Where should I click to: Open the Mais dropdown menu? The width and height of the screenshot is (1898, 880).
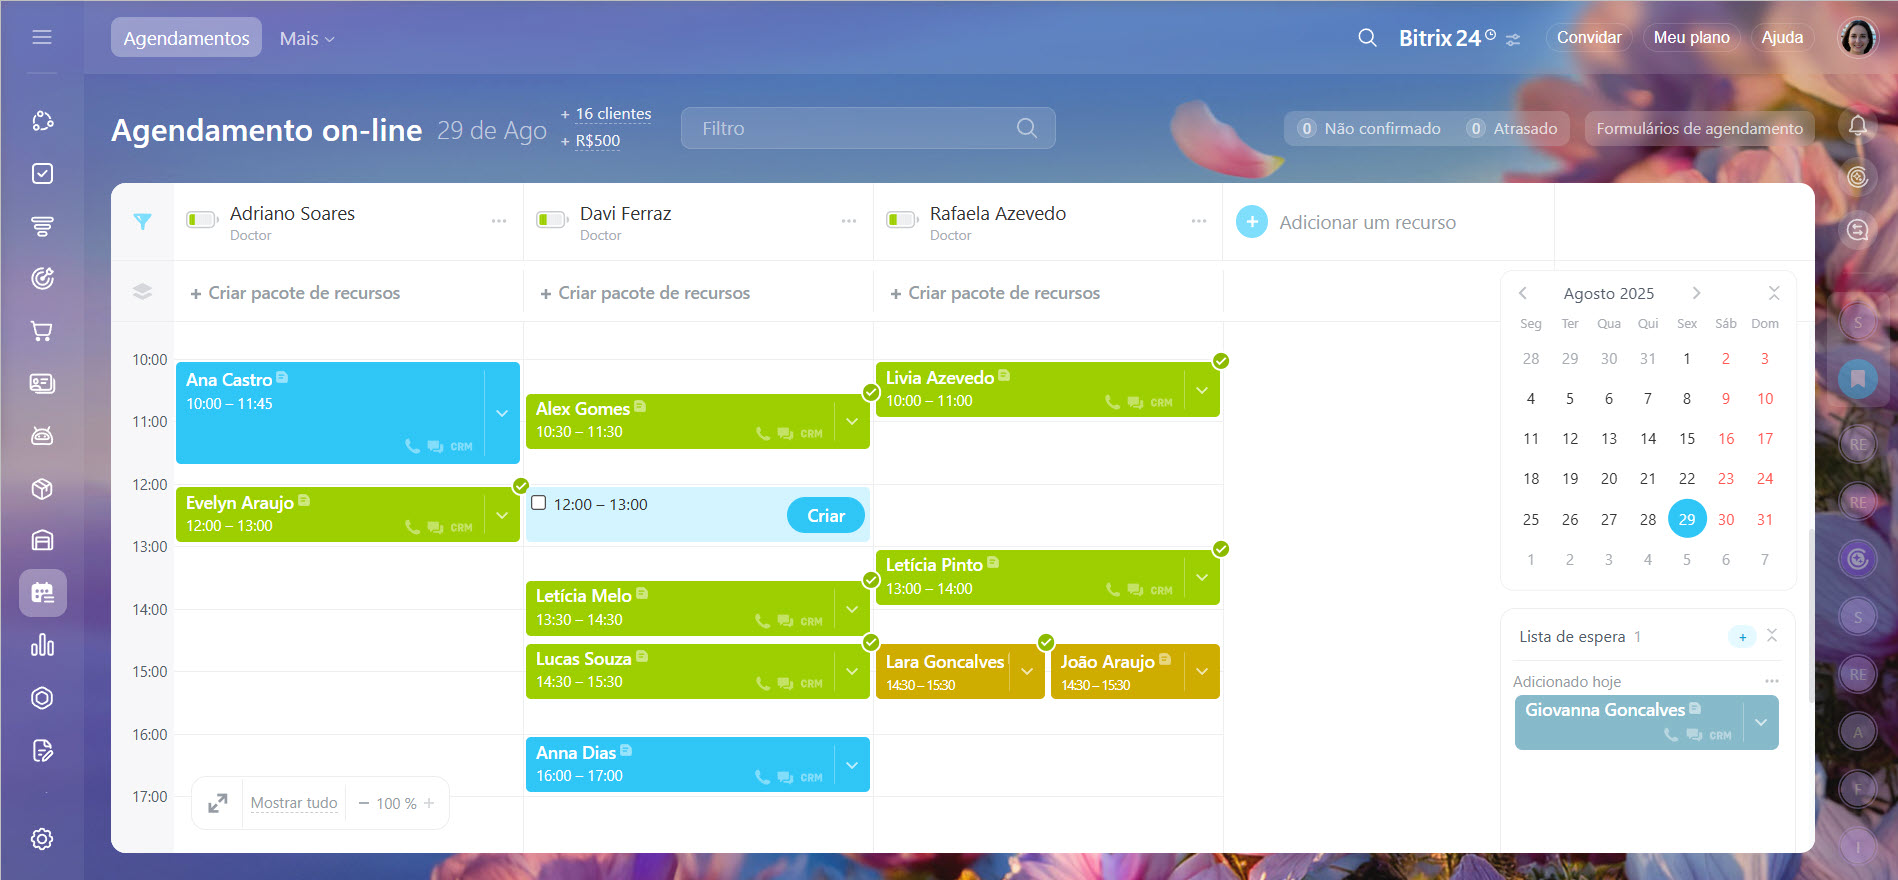pos(307,38)
